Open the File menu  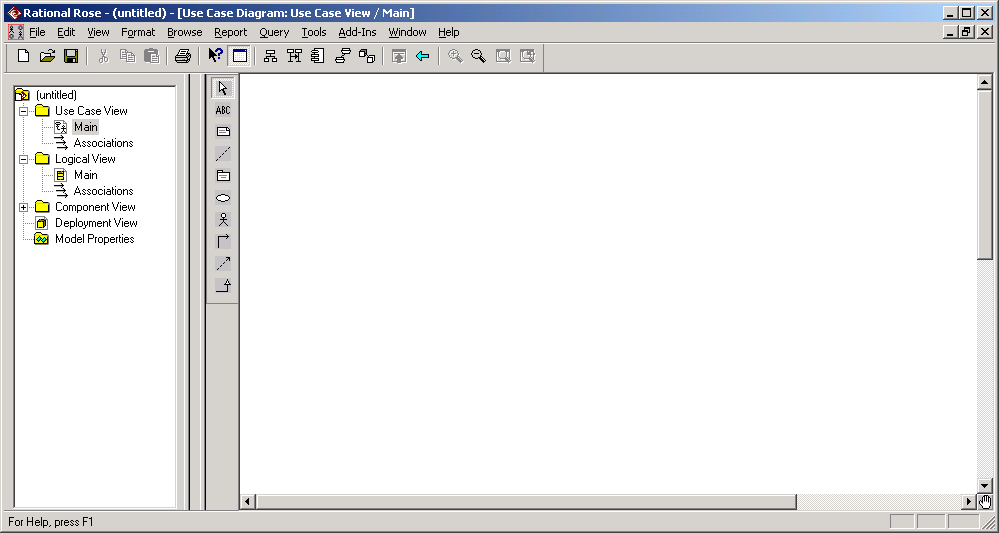click(37, 32)
